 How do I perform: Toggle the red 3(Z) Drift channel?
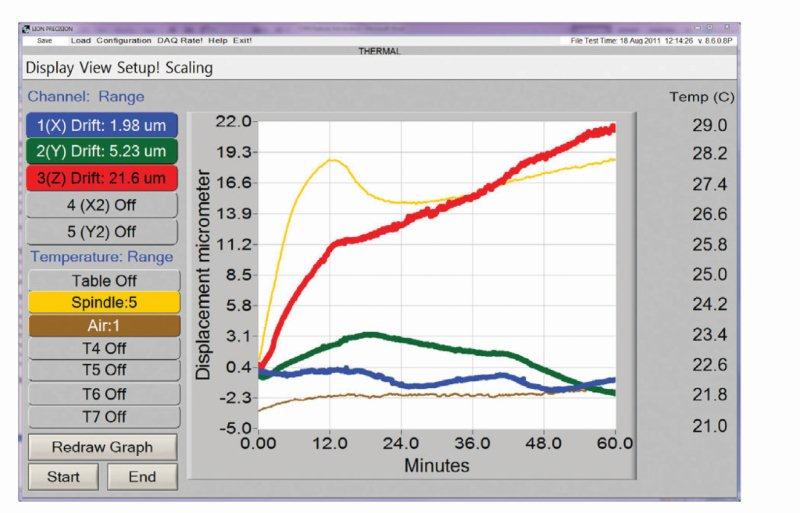point(102,179)
